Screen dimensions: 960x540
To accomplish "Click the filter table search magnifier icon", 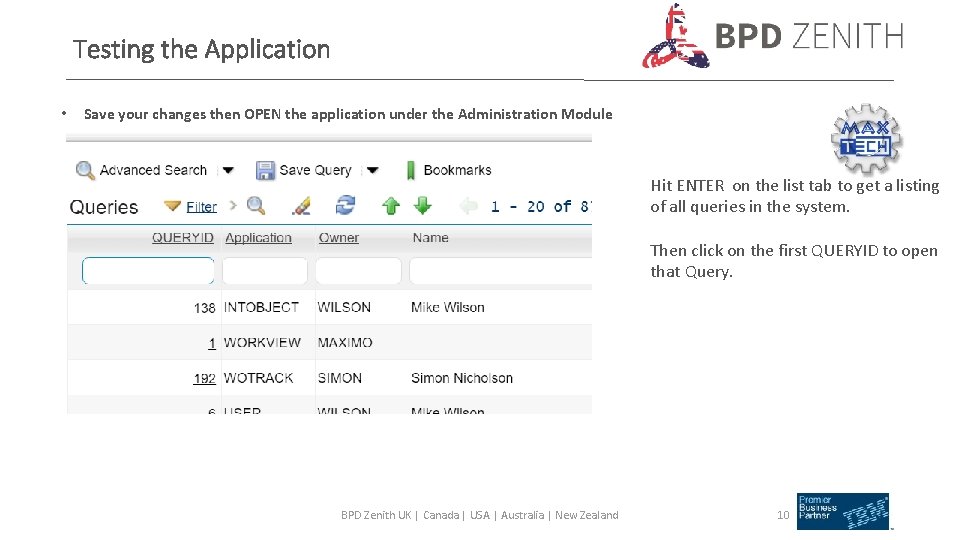I will [256, 206].
